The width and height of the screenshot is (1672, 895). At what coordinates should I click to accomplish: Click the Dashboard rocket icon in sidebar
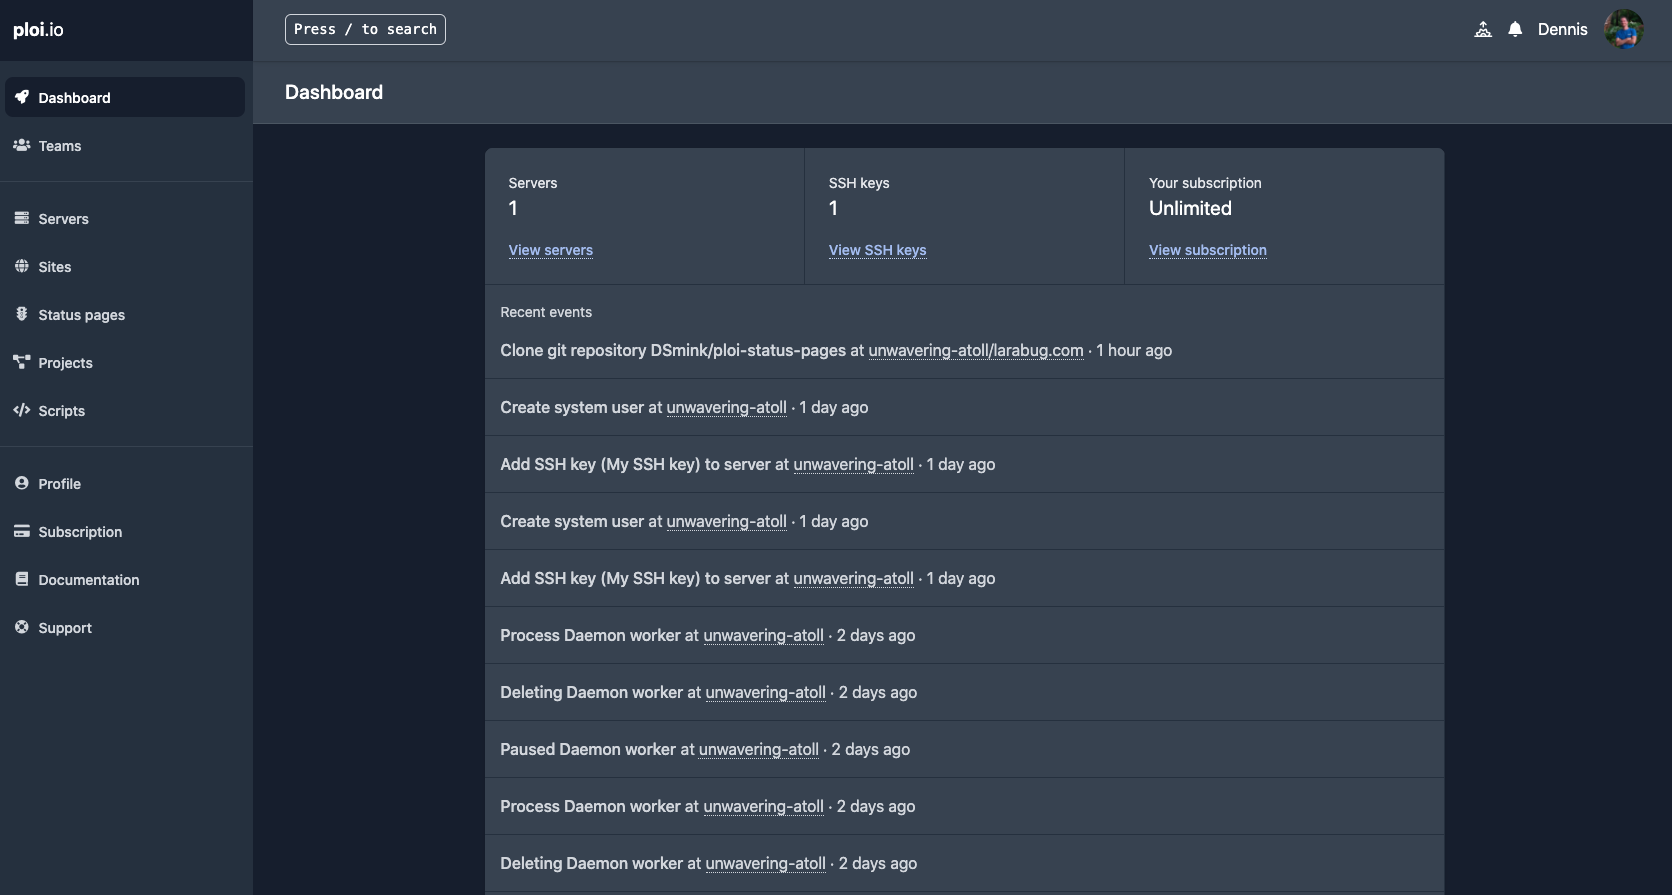(22, 97)
